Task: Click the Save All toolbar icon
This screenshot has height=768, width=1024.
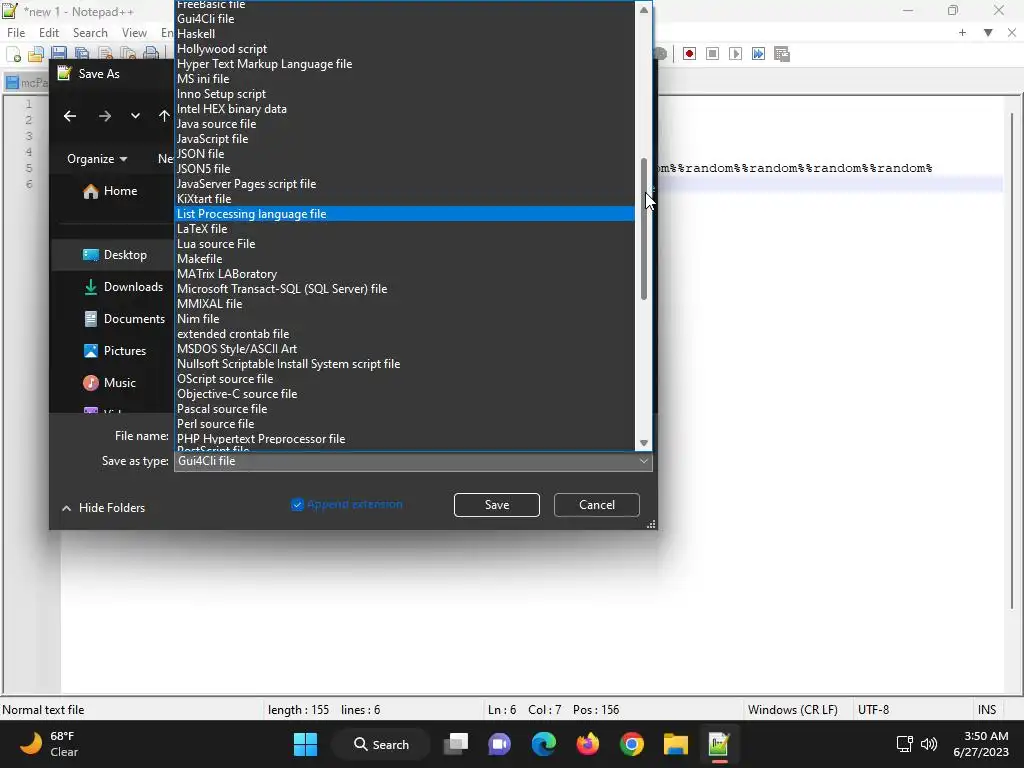Action: [x=82, y=54]
